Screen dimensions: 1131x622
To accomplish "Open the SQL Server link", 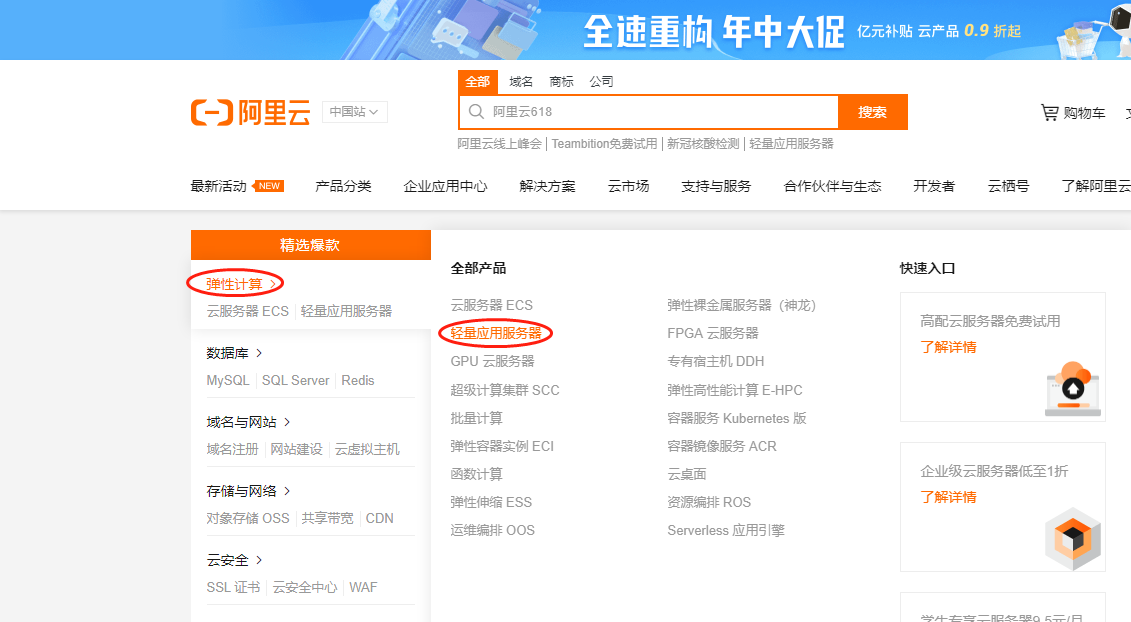I will coord(296,380).
